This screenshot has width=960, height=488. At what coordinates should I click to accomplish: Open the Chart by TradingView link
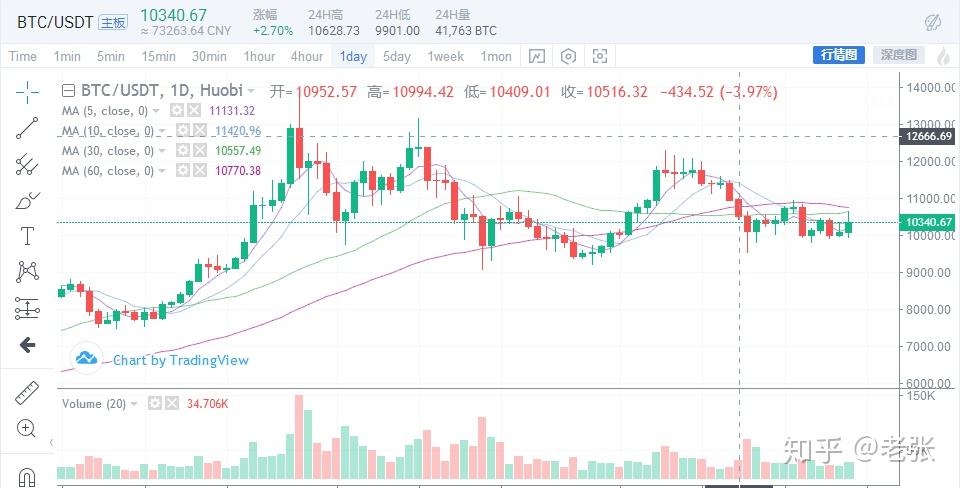point(180,360)
